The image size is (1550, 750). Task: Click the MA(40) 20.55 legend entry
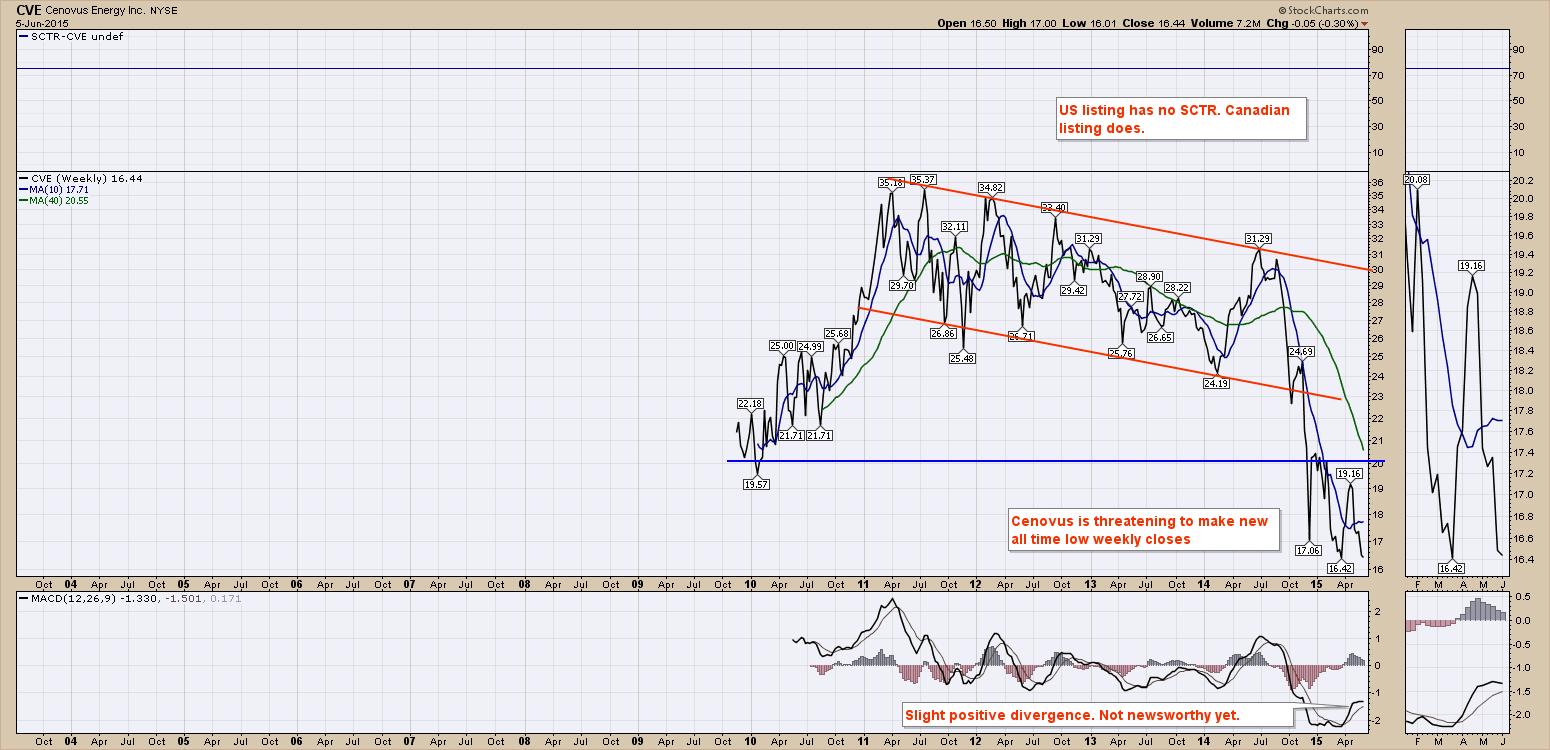[x=55, y=200]
